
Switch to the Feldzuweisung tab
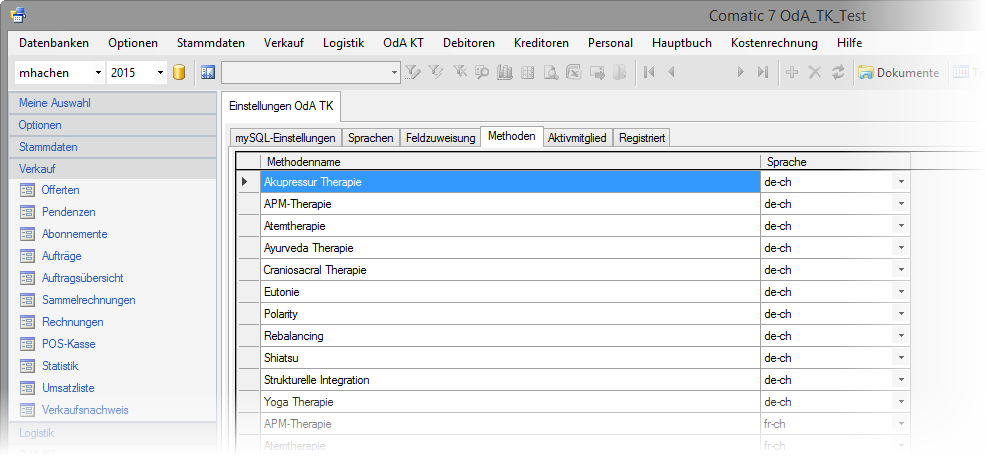[440, 138]
